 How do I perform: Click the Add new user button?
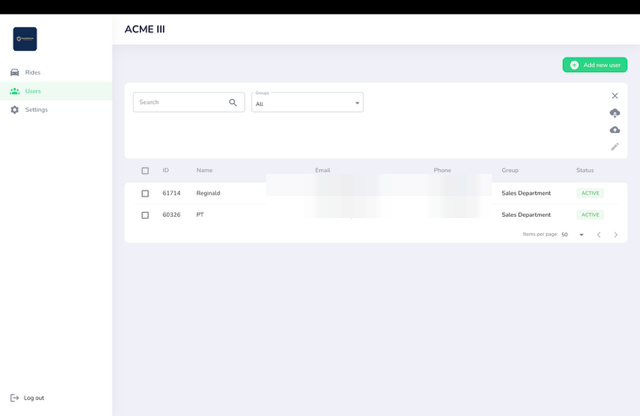(595, 65)
